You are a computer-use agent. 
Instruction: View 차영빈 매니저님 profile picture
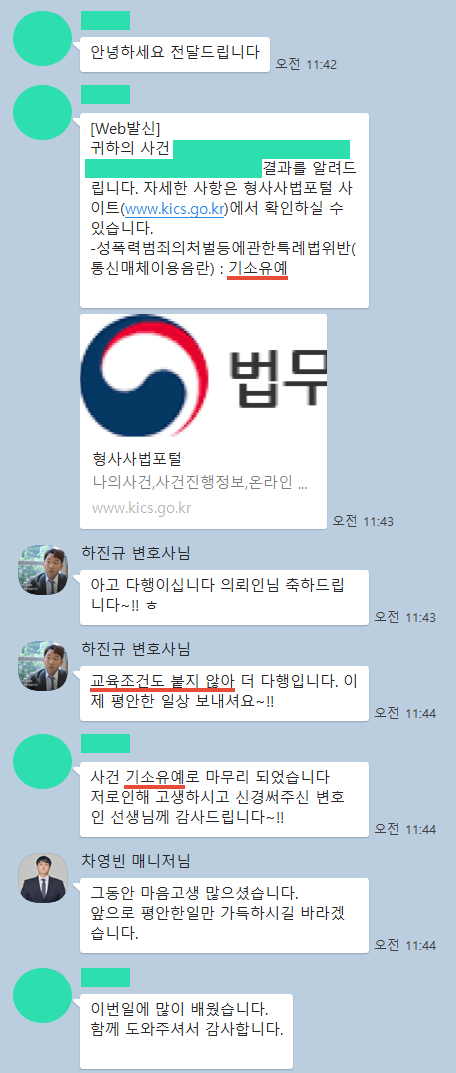click(43, 878)
